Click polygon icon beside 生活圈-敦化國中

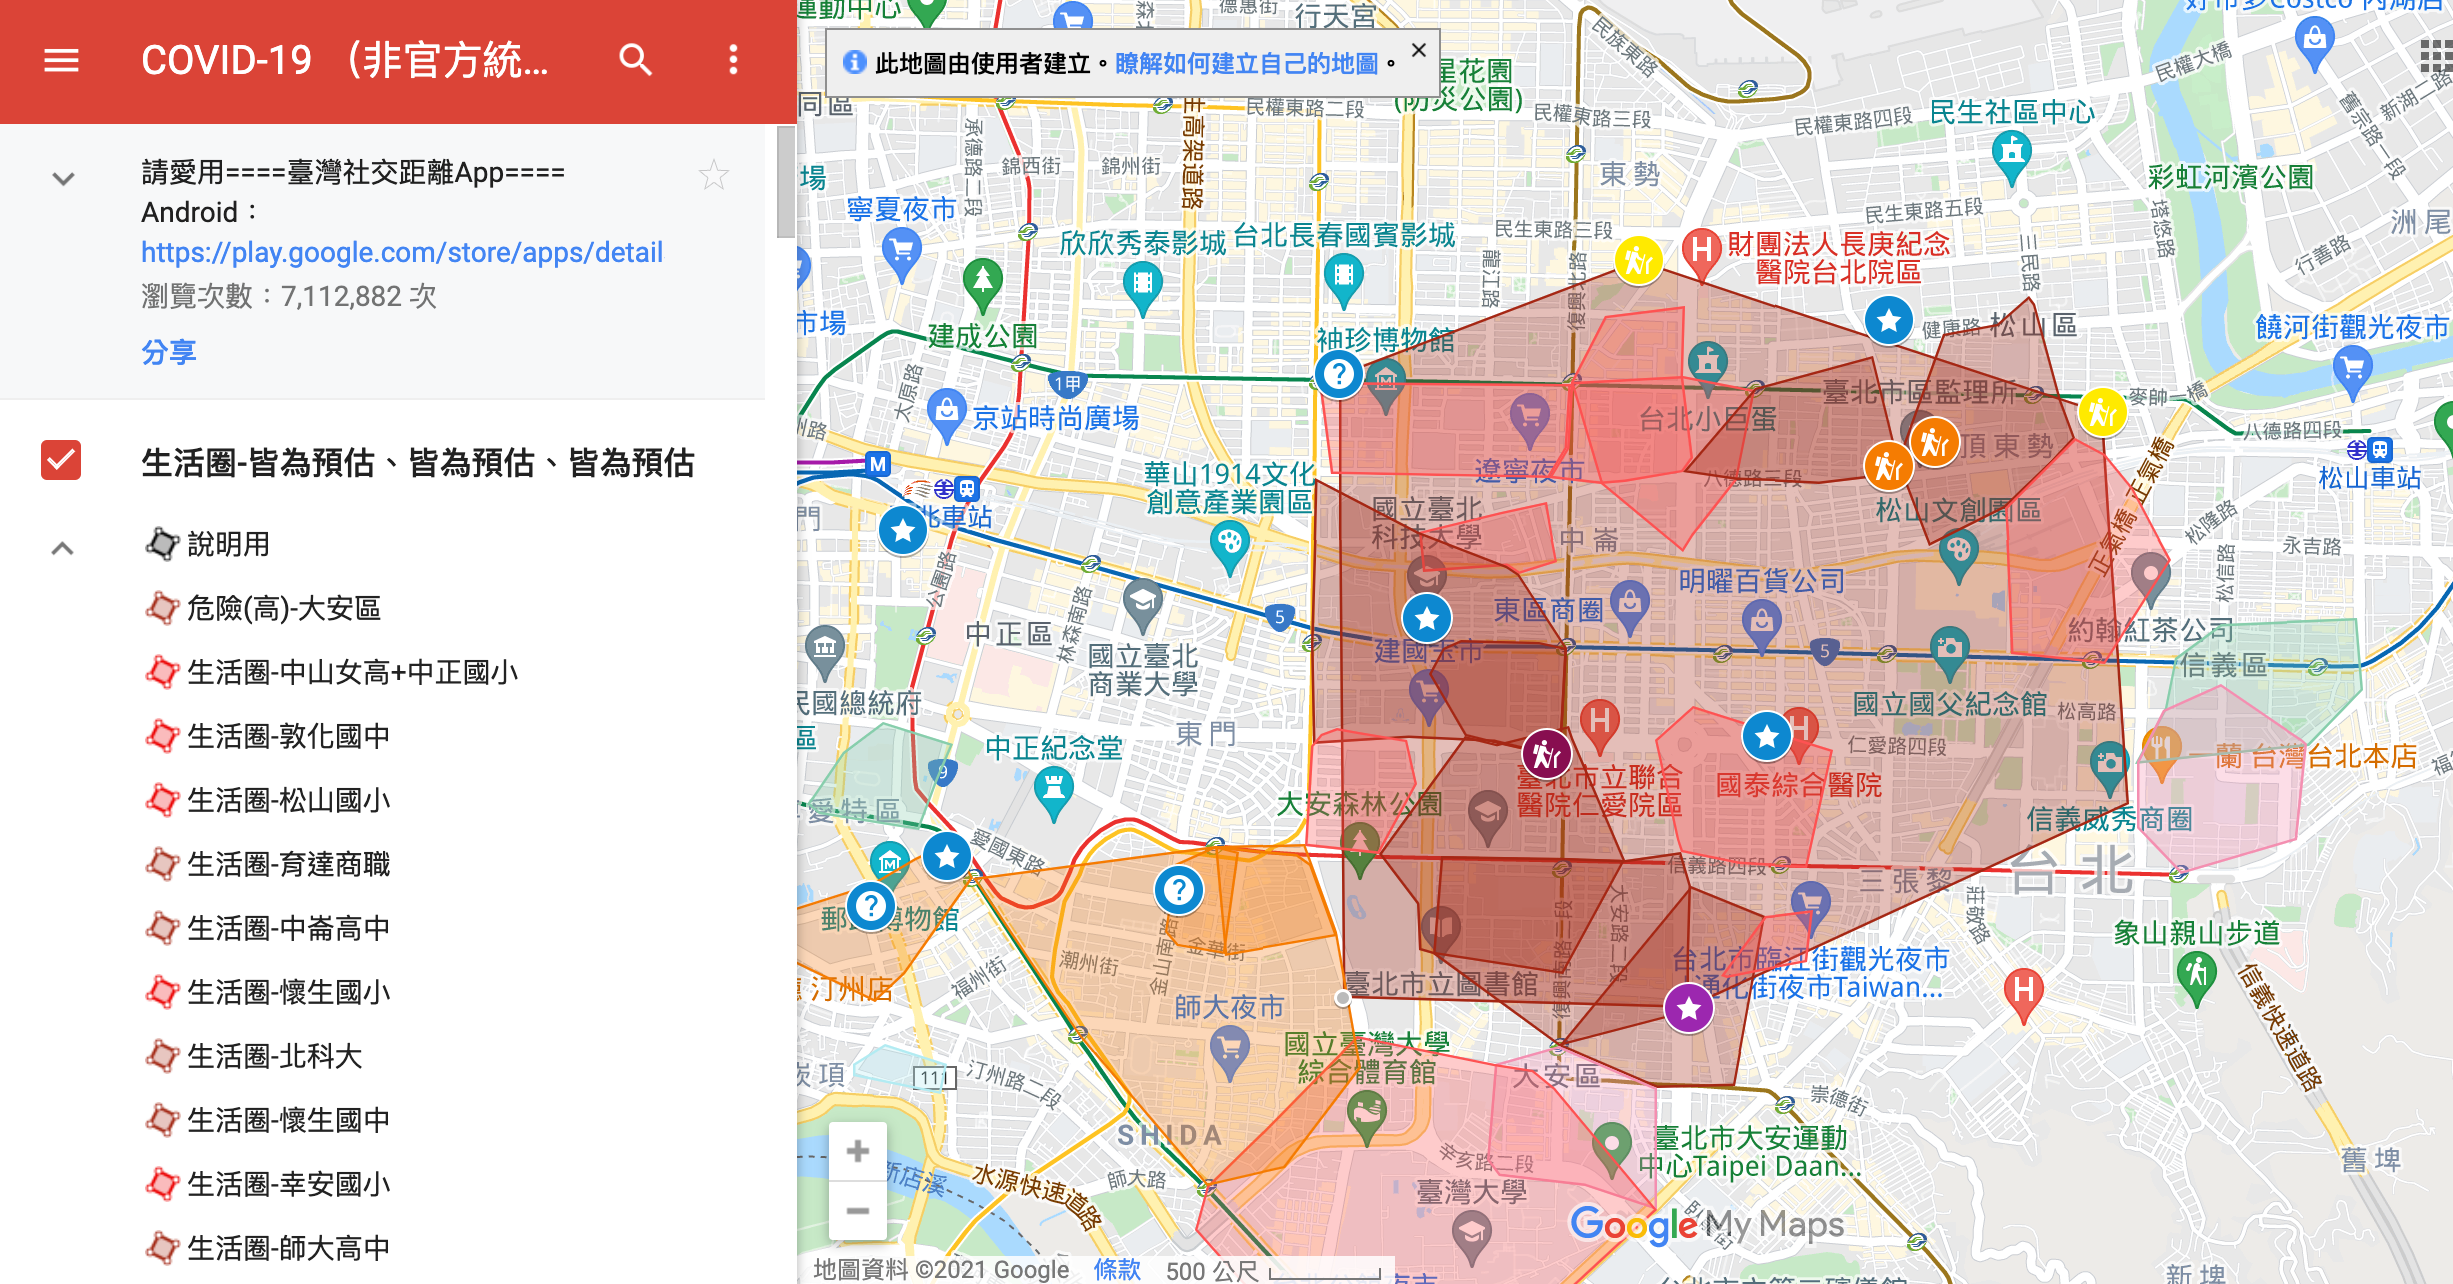(162, 736)
